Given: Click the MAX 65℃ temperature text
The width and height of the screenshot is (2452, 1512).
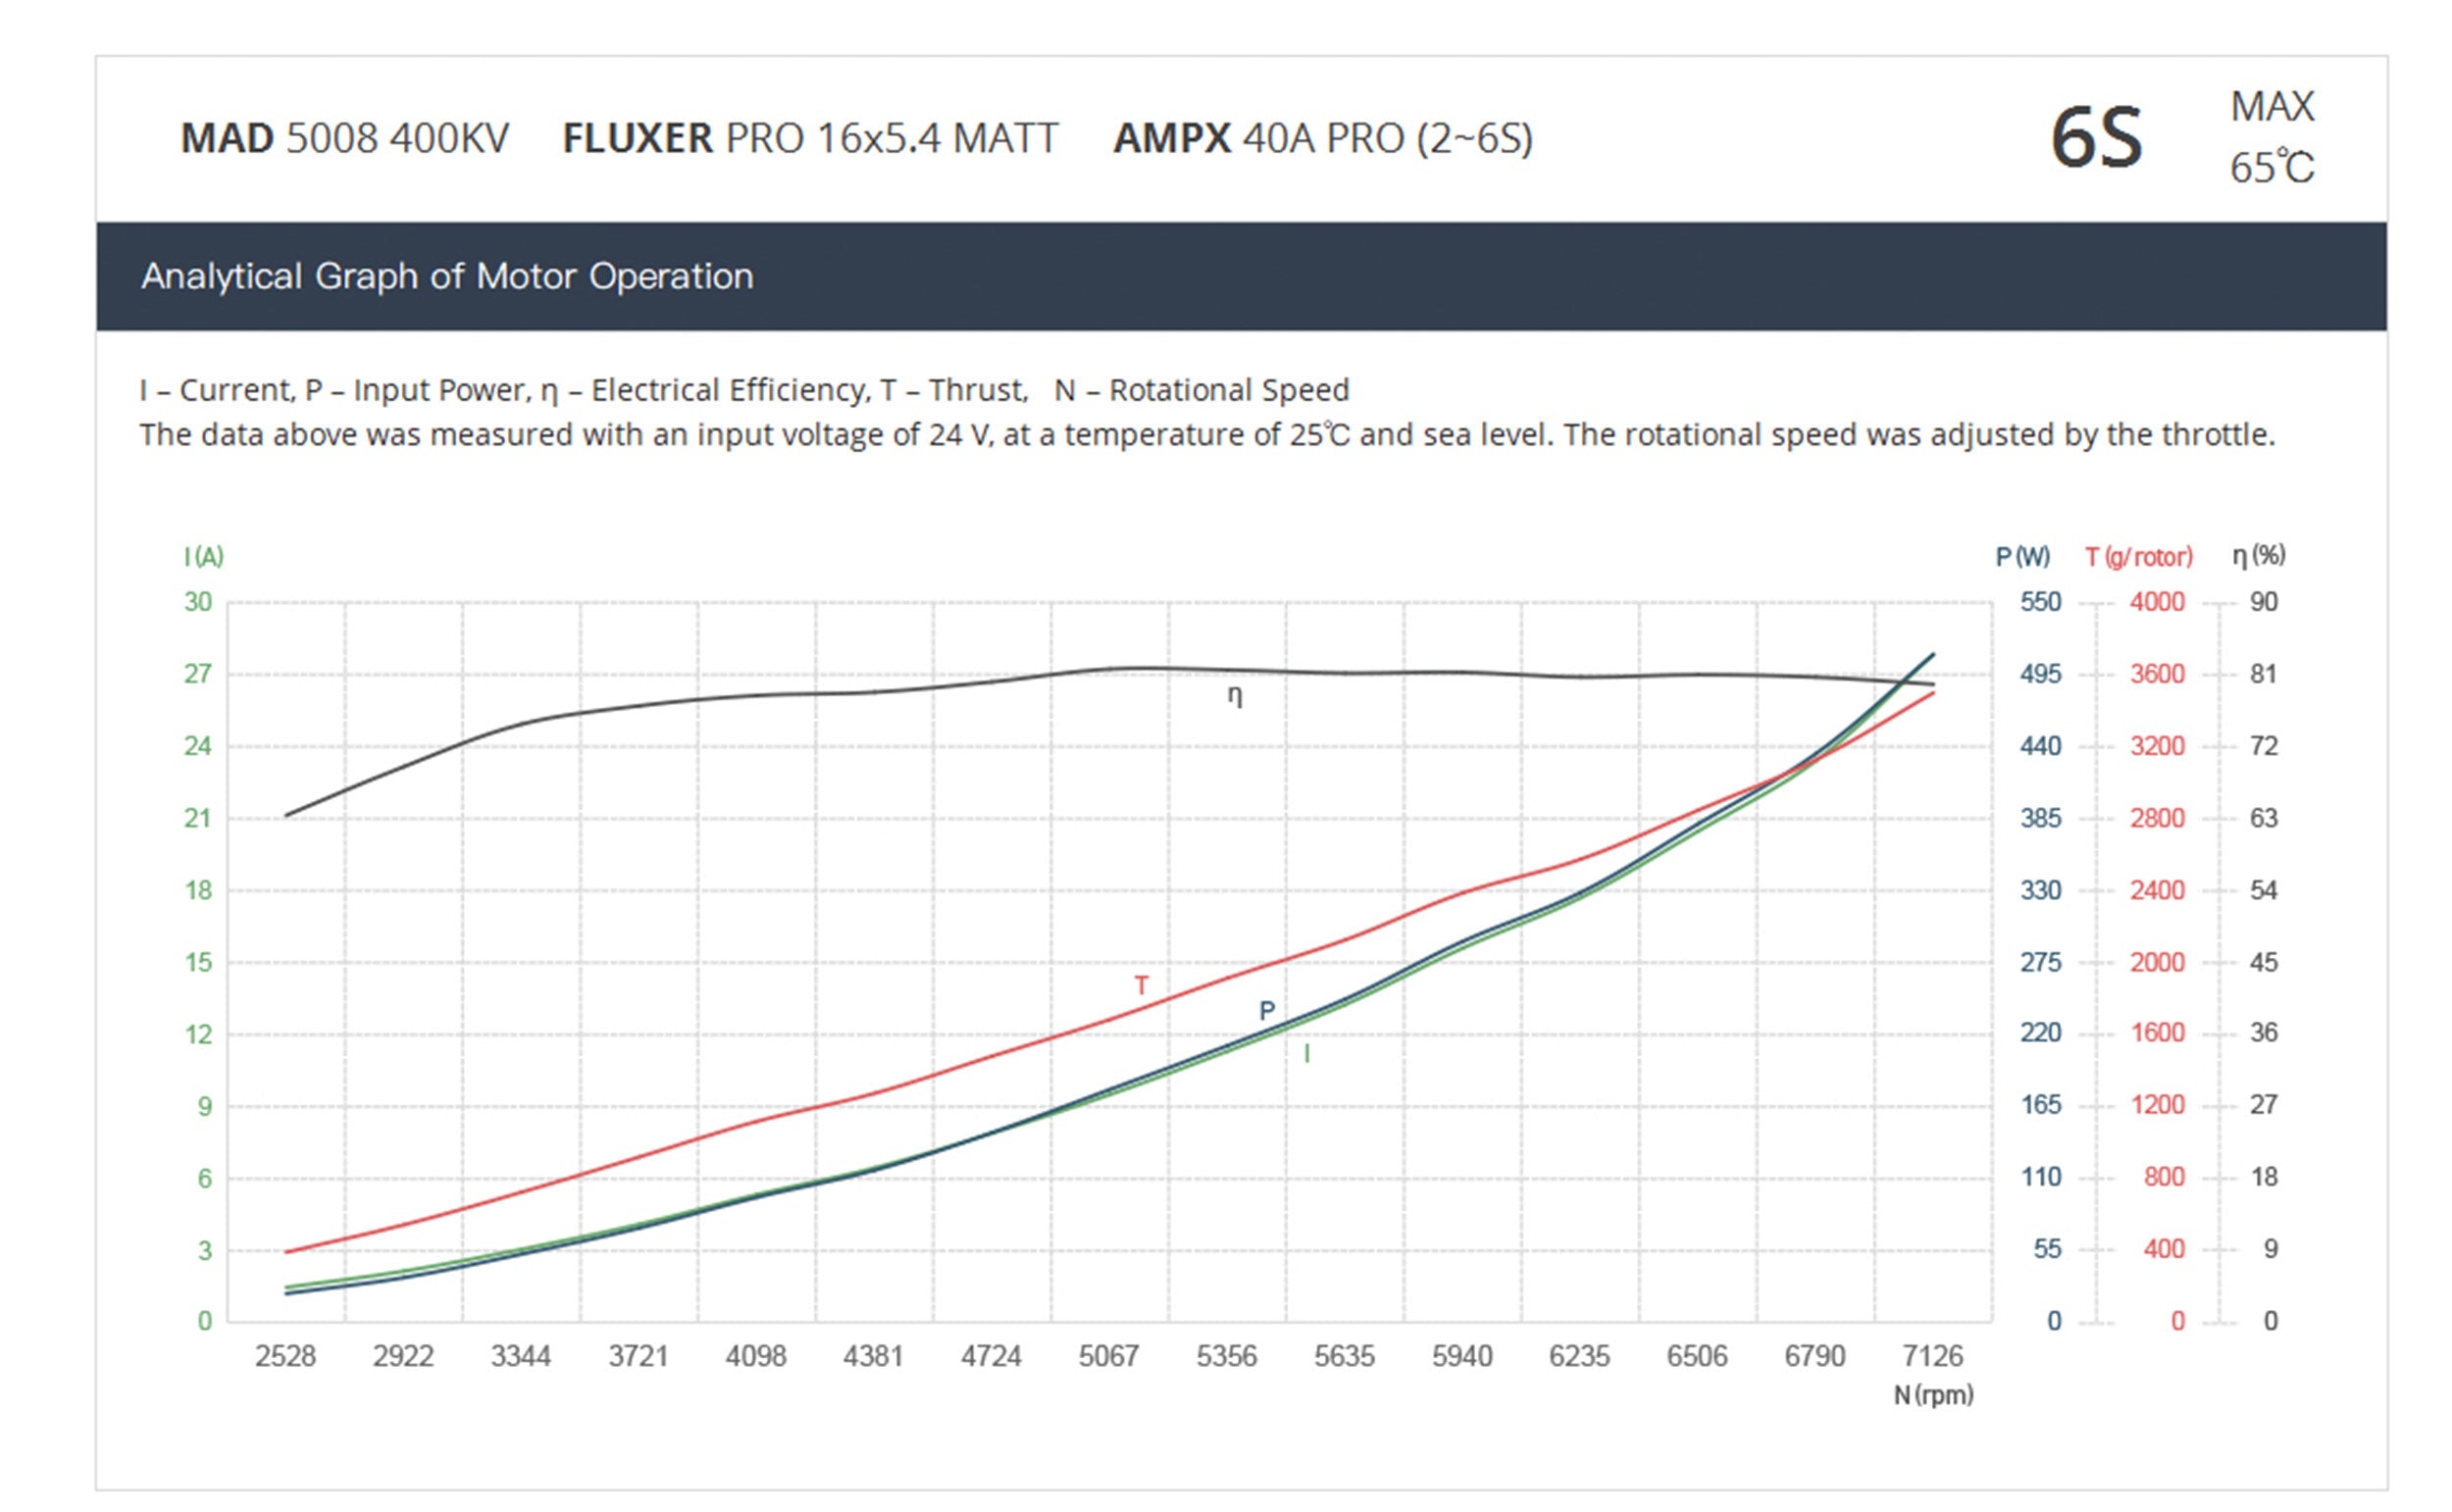Looking at the screenshot, I should (x=2271, y=138).
